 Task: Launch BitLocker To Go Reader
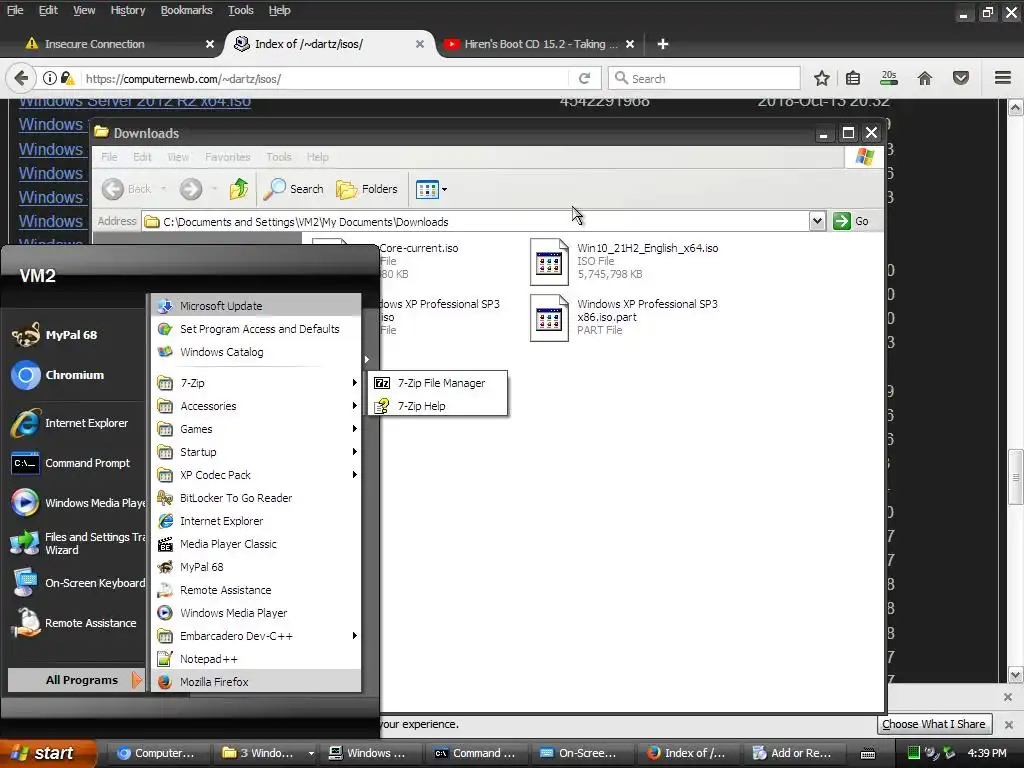point(256,498)
